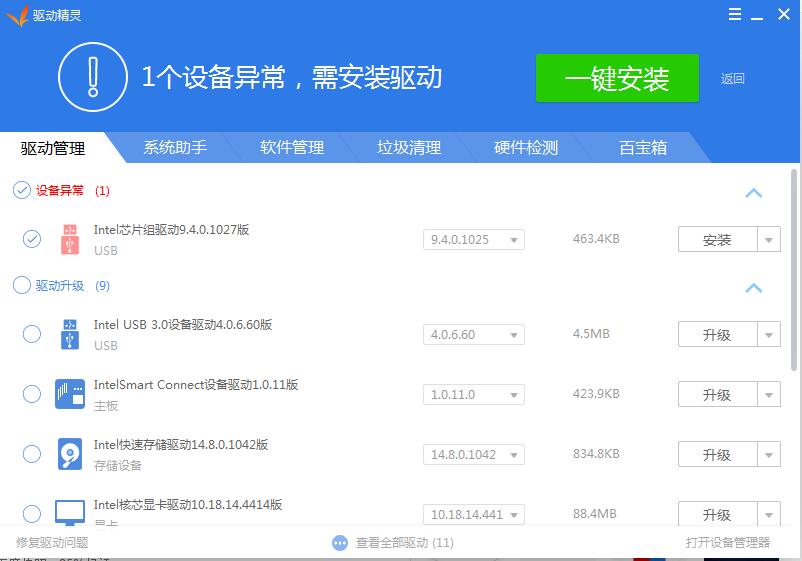Close the 驱动精灵 window
This screenshot has height=561, width=802.
click(784, 14)
